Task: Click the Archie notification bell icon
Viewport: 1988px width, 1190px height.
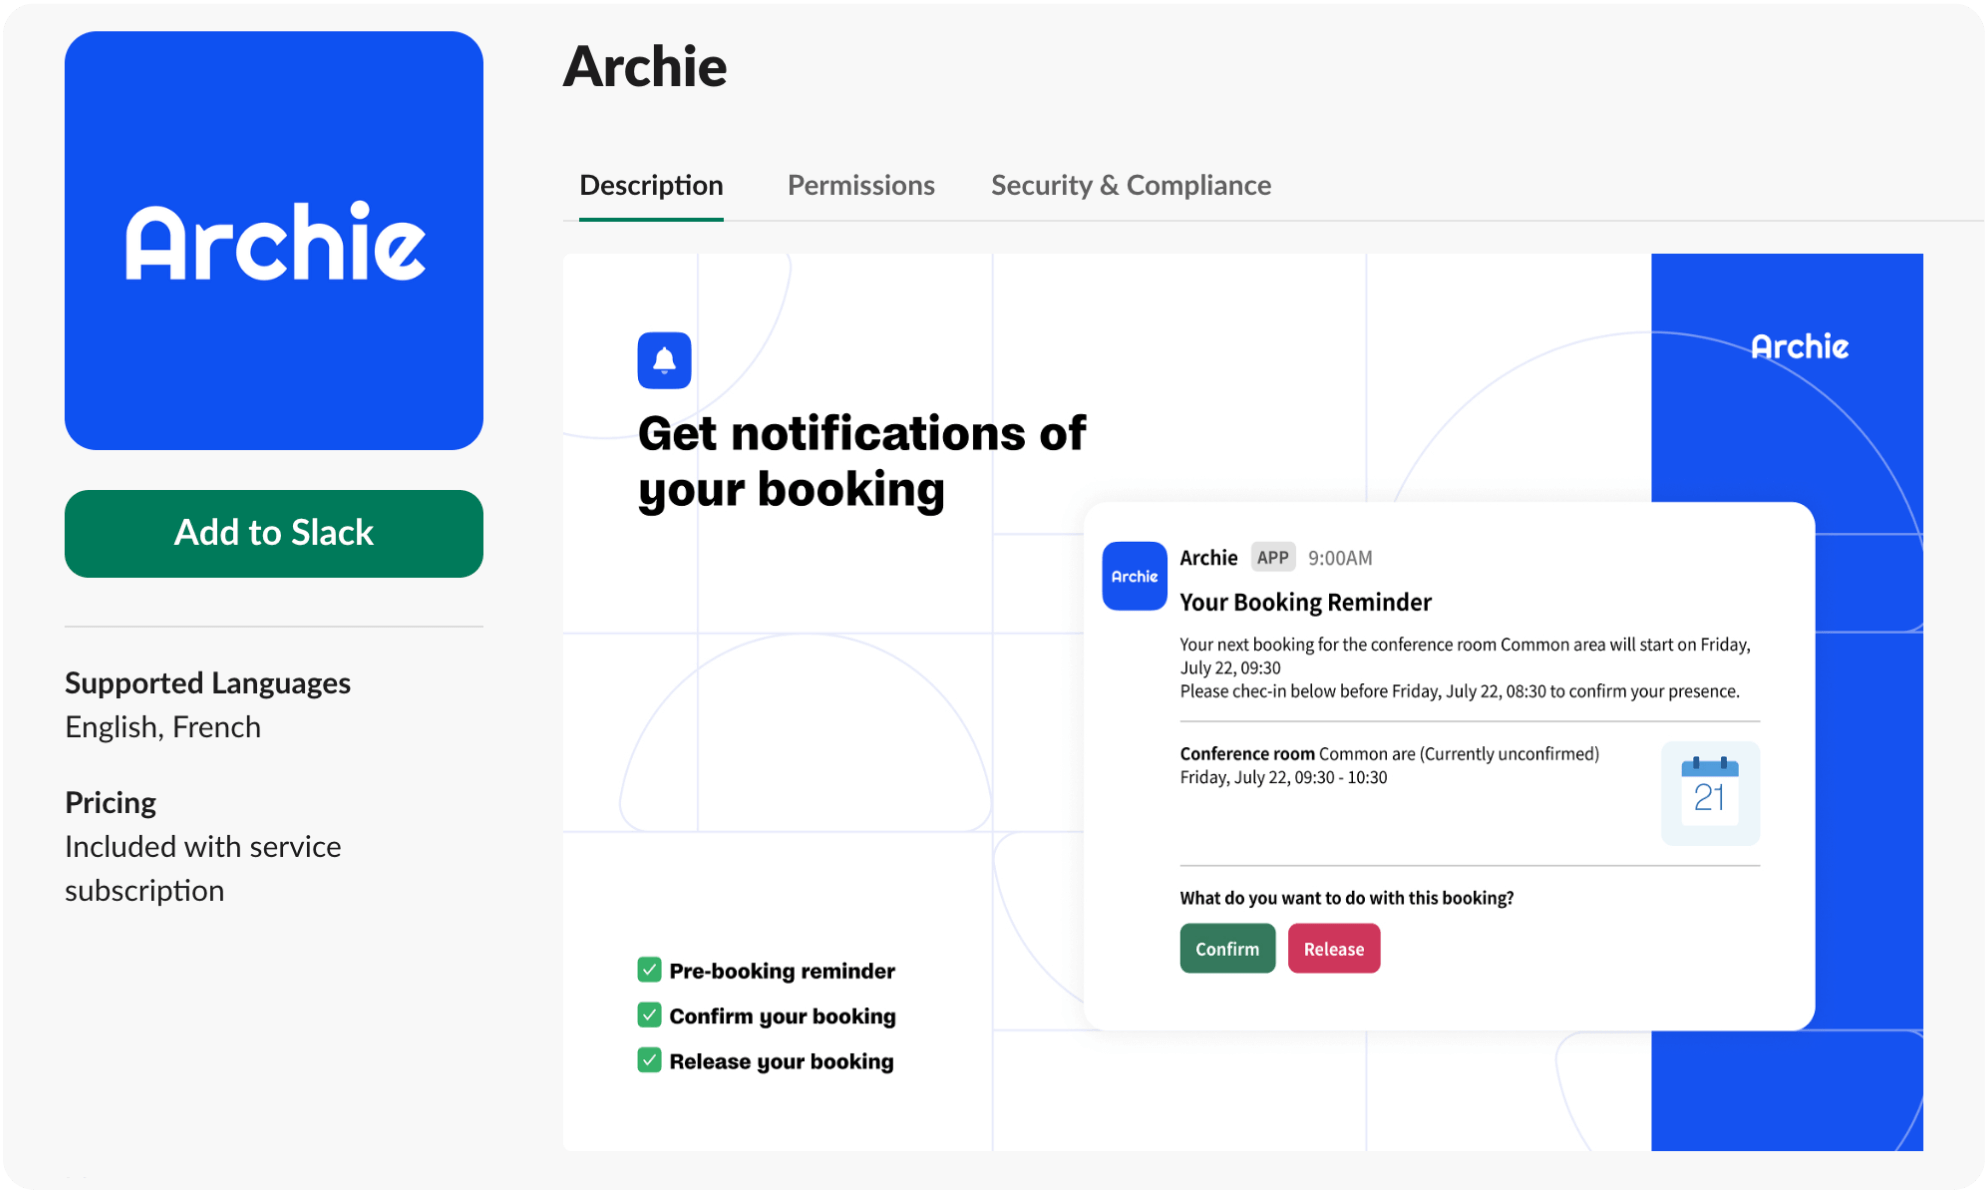Action: pyautogui.click(x=664, y=358)
